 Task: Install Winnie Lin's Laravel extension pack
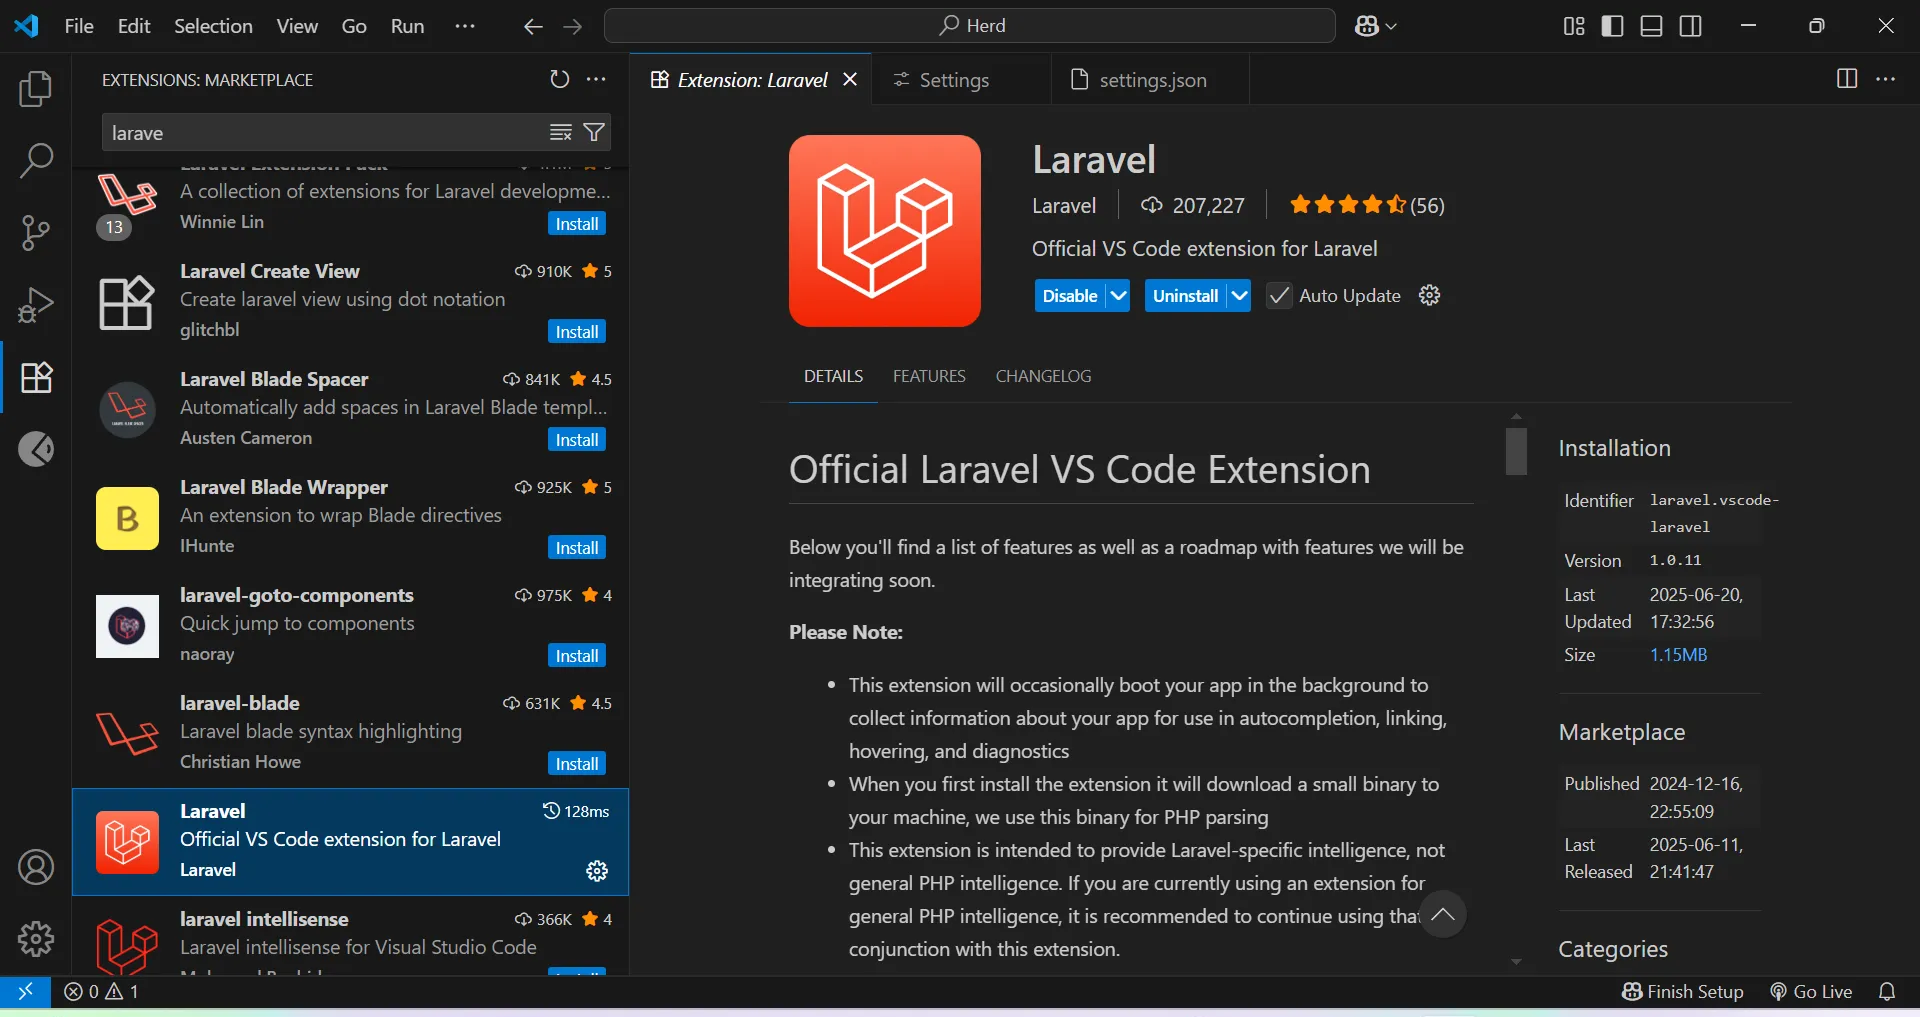click(x=577, y=224)
